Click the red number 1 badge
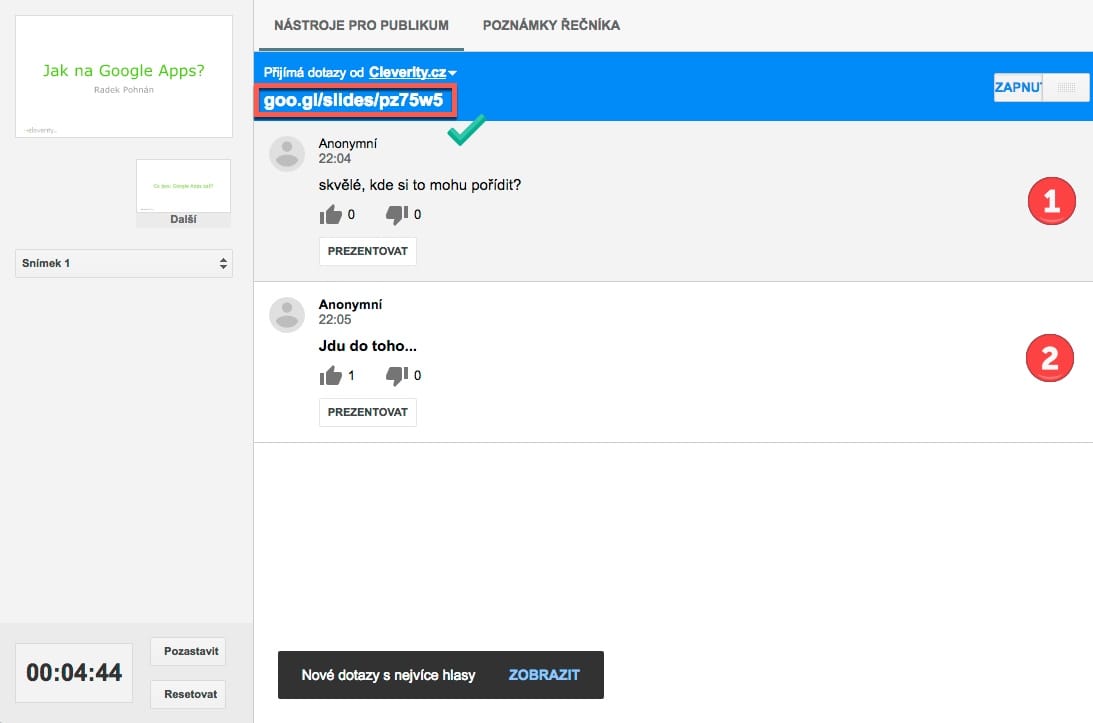The height and width of the screenshot is (723, 1093). [x=1050, y=202]
